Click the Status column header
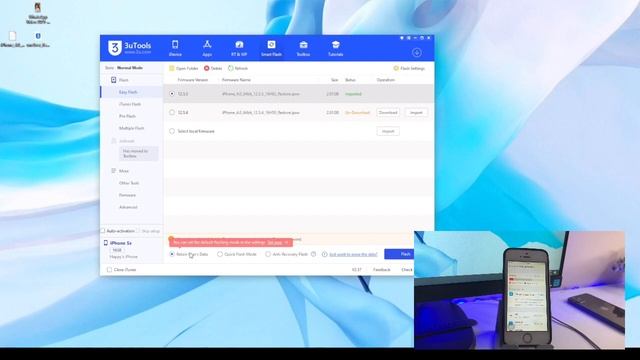 click(x=350, y=80)
